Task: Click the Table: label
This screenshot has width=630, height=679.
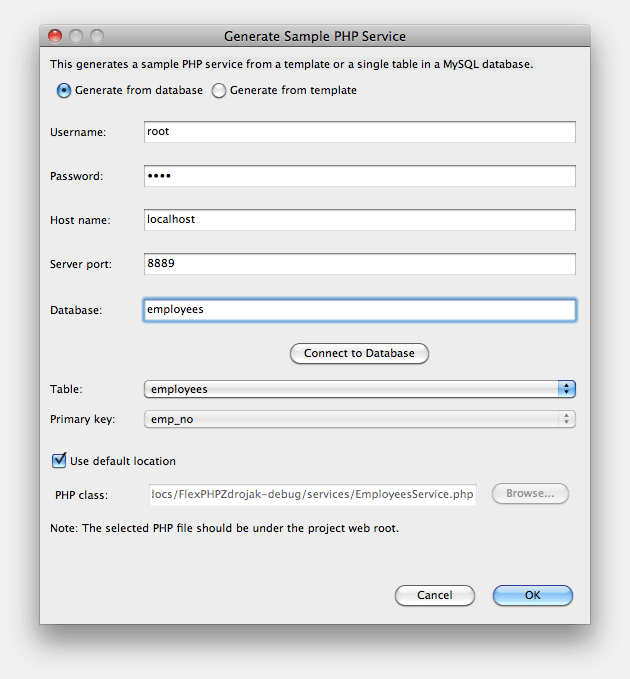Action: pos(66,389)
